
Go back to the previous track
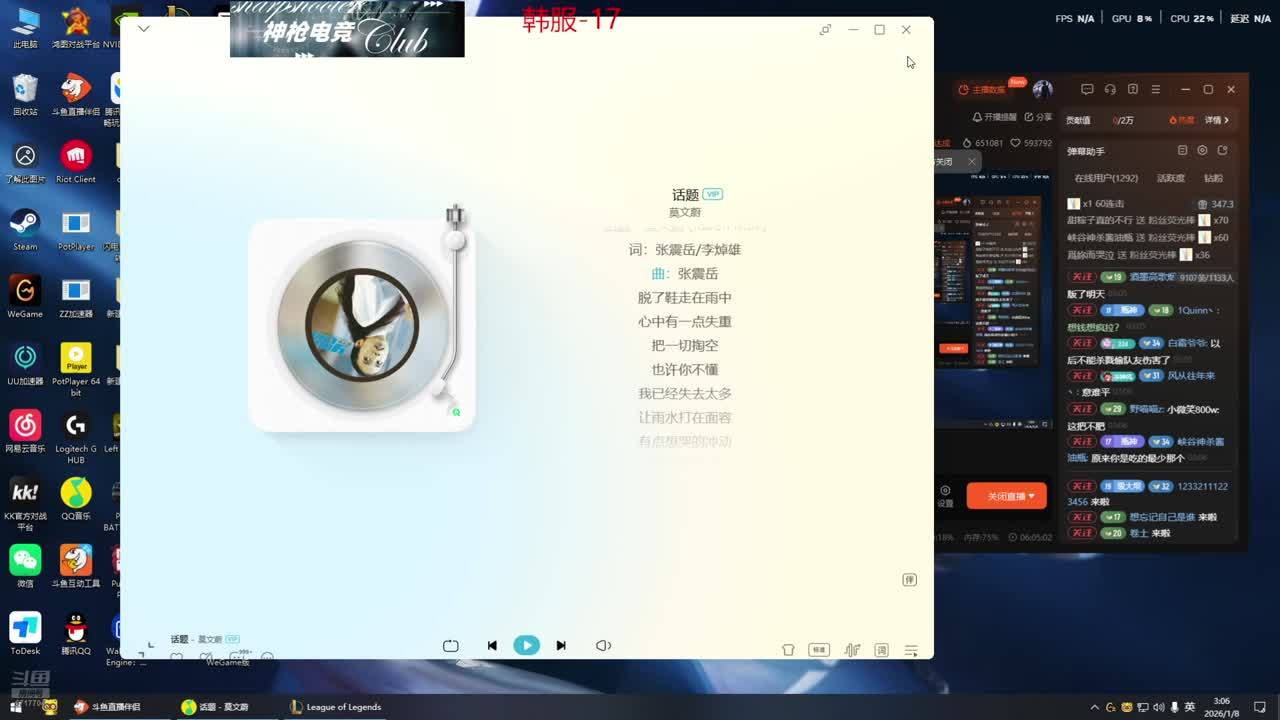492,646
